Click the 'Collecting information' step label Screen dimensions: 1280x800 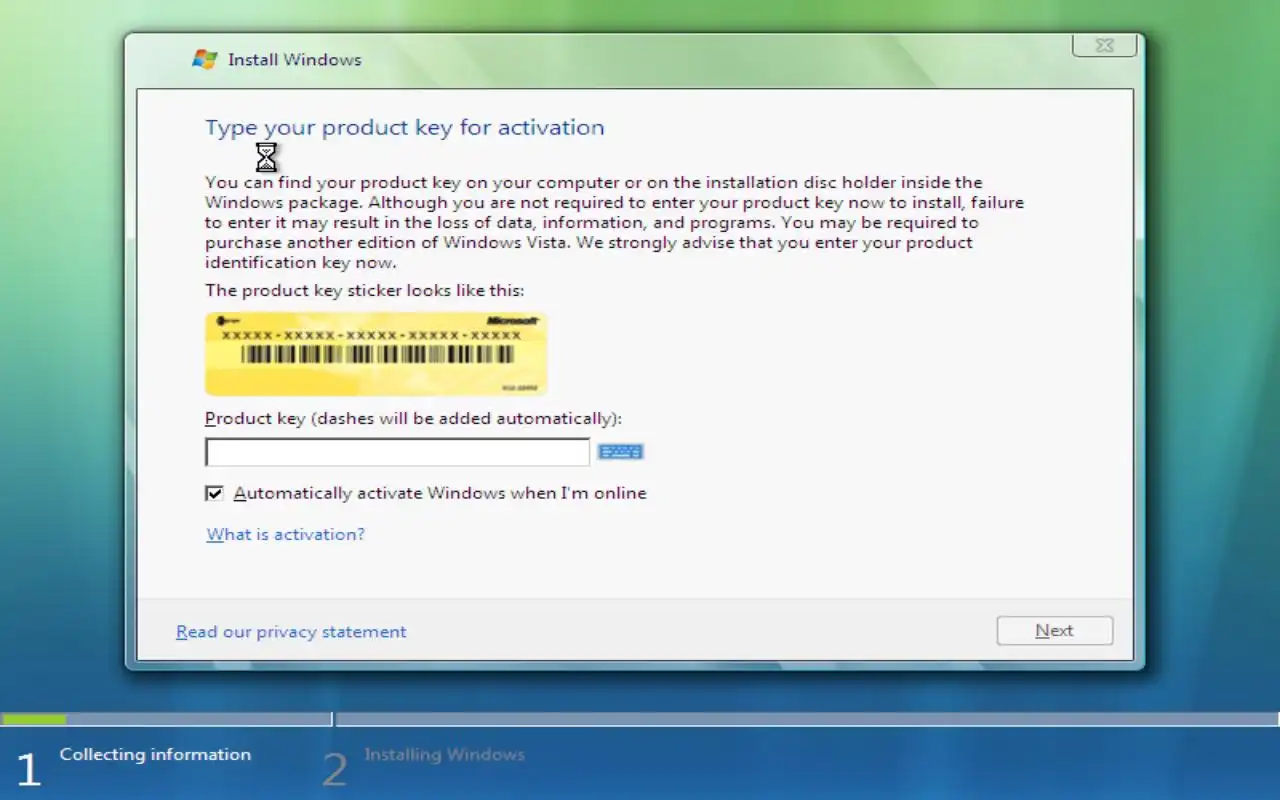[155, 754]
